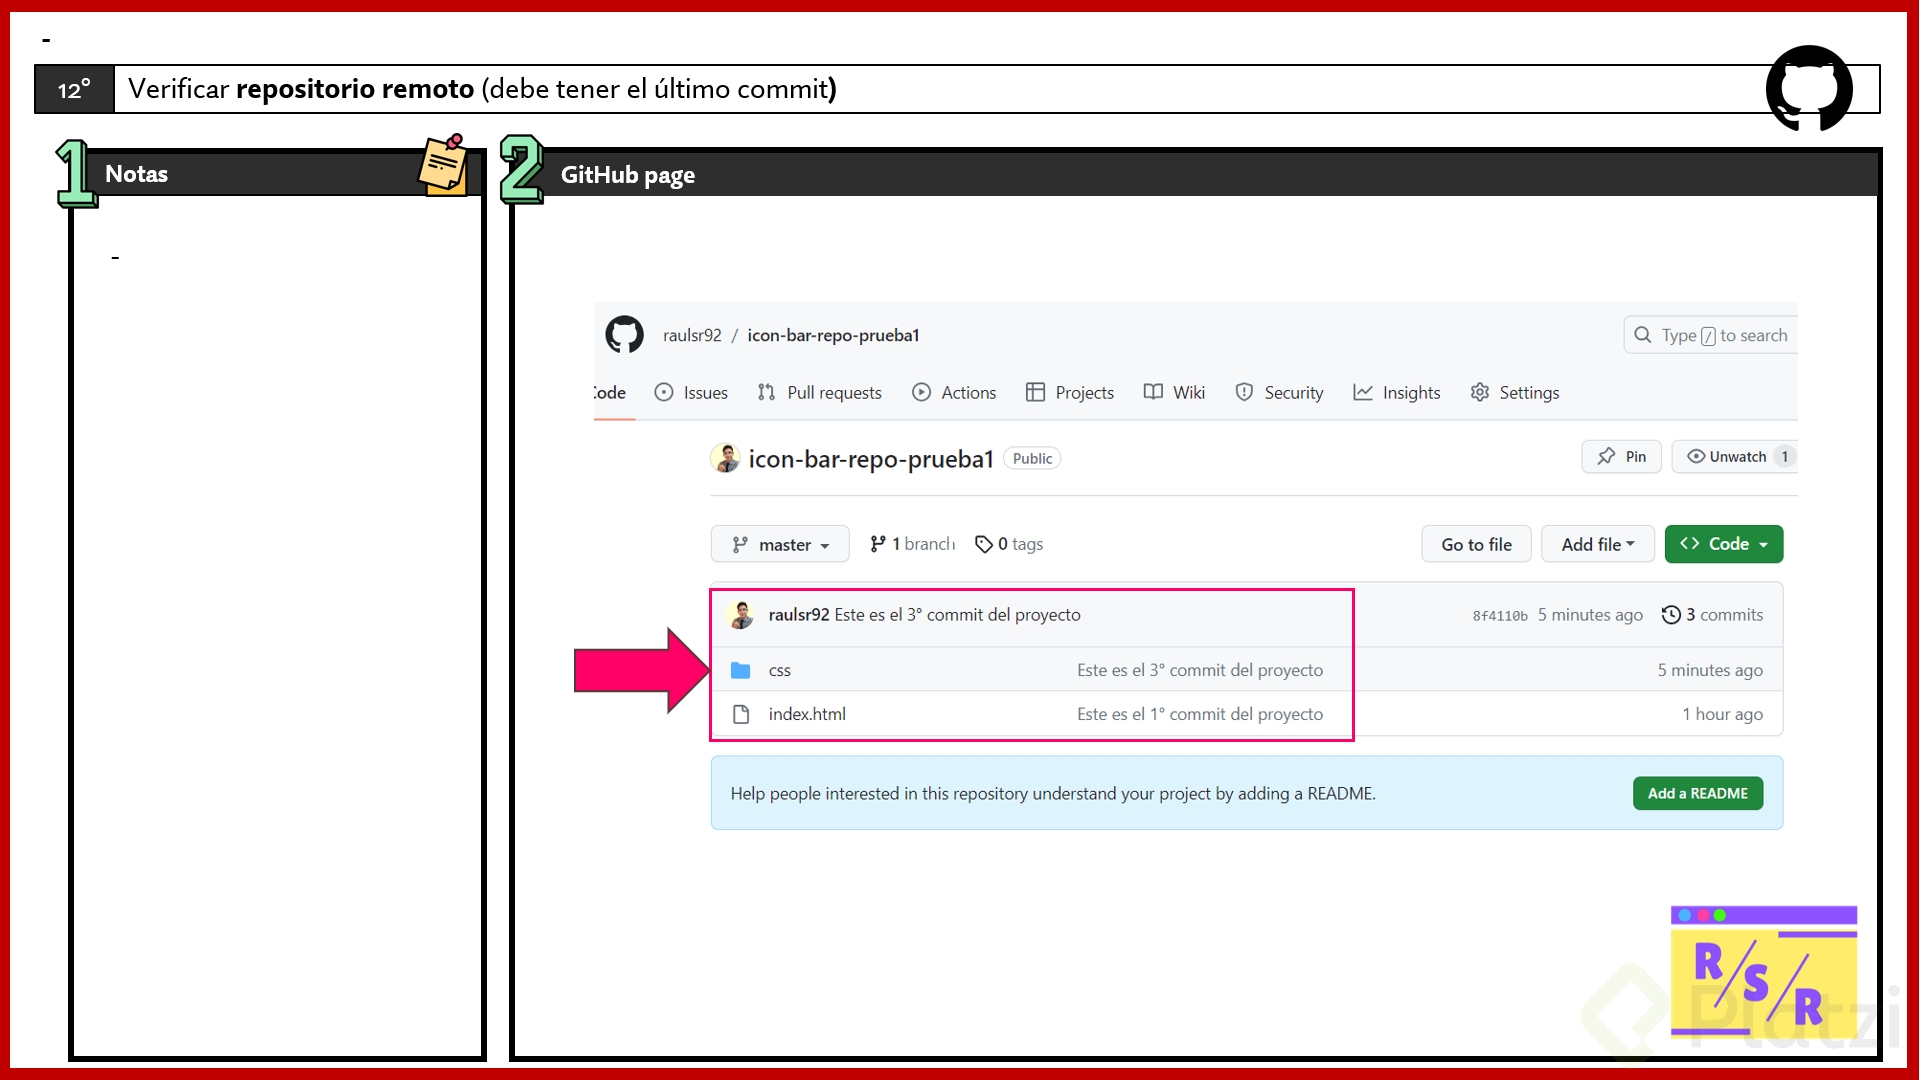Open index.html row '1° commit' message

(x=1200, y=714)
